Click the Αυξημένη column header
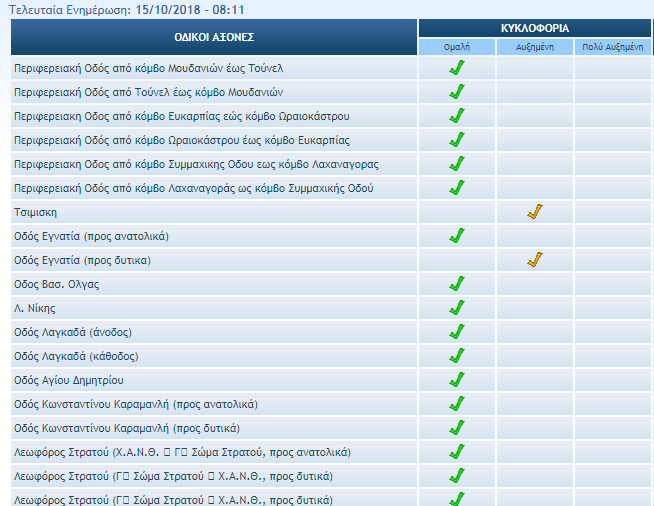The image size is (654, 506). (x=534, y=47)
